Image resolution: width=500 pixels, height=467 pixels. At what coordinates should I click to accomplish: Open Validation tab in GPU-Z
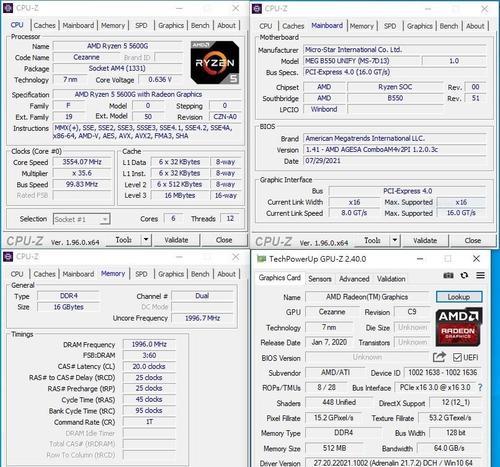(x=391, y=279)
